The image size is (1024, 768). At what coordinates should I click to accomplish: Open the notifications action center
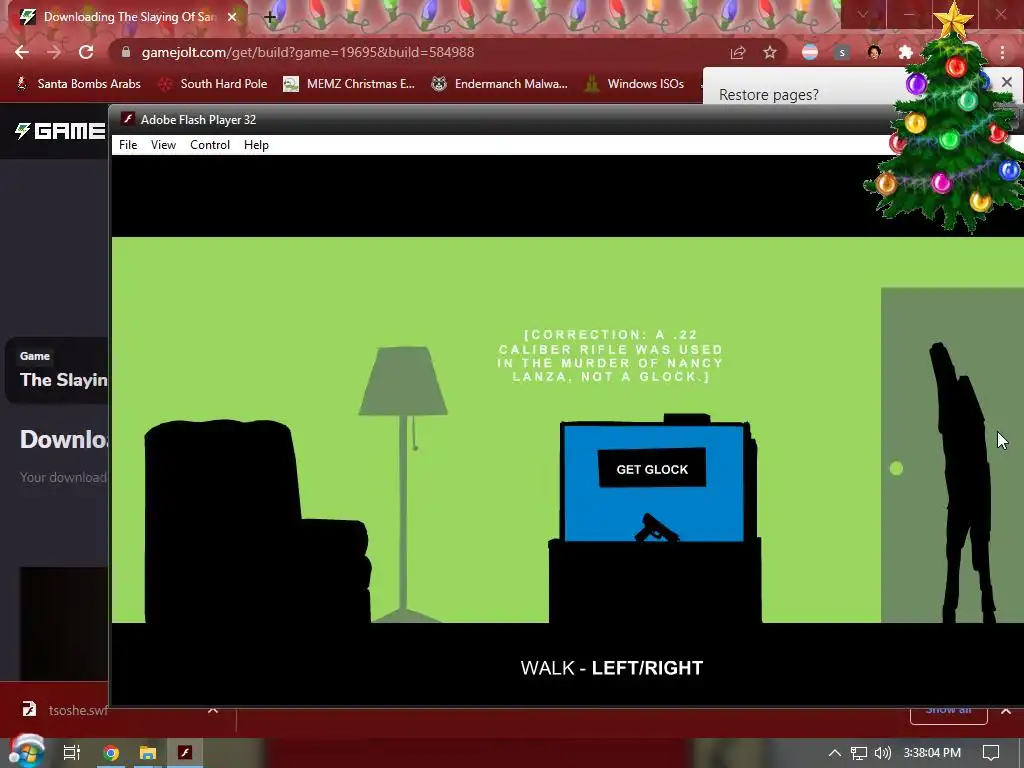(x=991, y=753)
